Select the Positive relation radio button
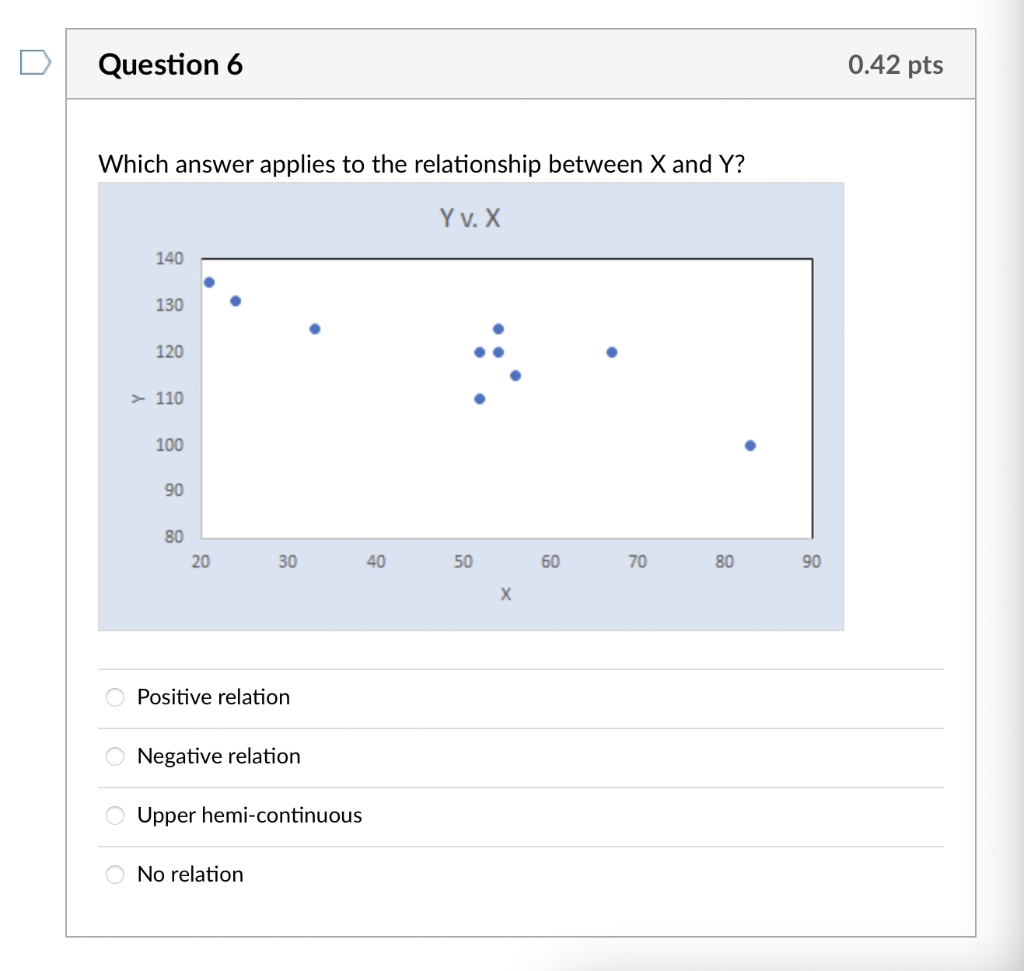Screen dimensions: 1024x971 (115, 697)
